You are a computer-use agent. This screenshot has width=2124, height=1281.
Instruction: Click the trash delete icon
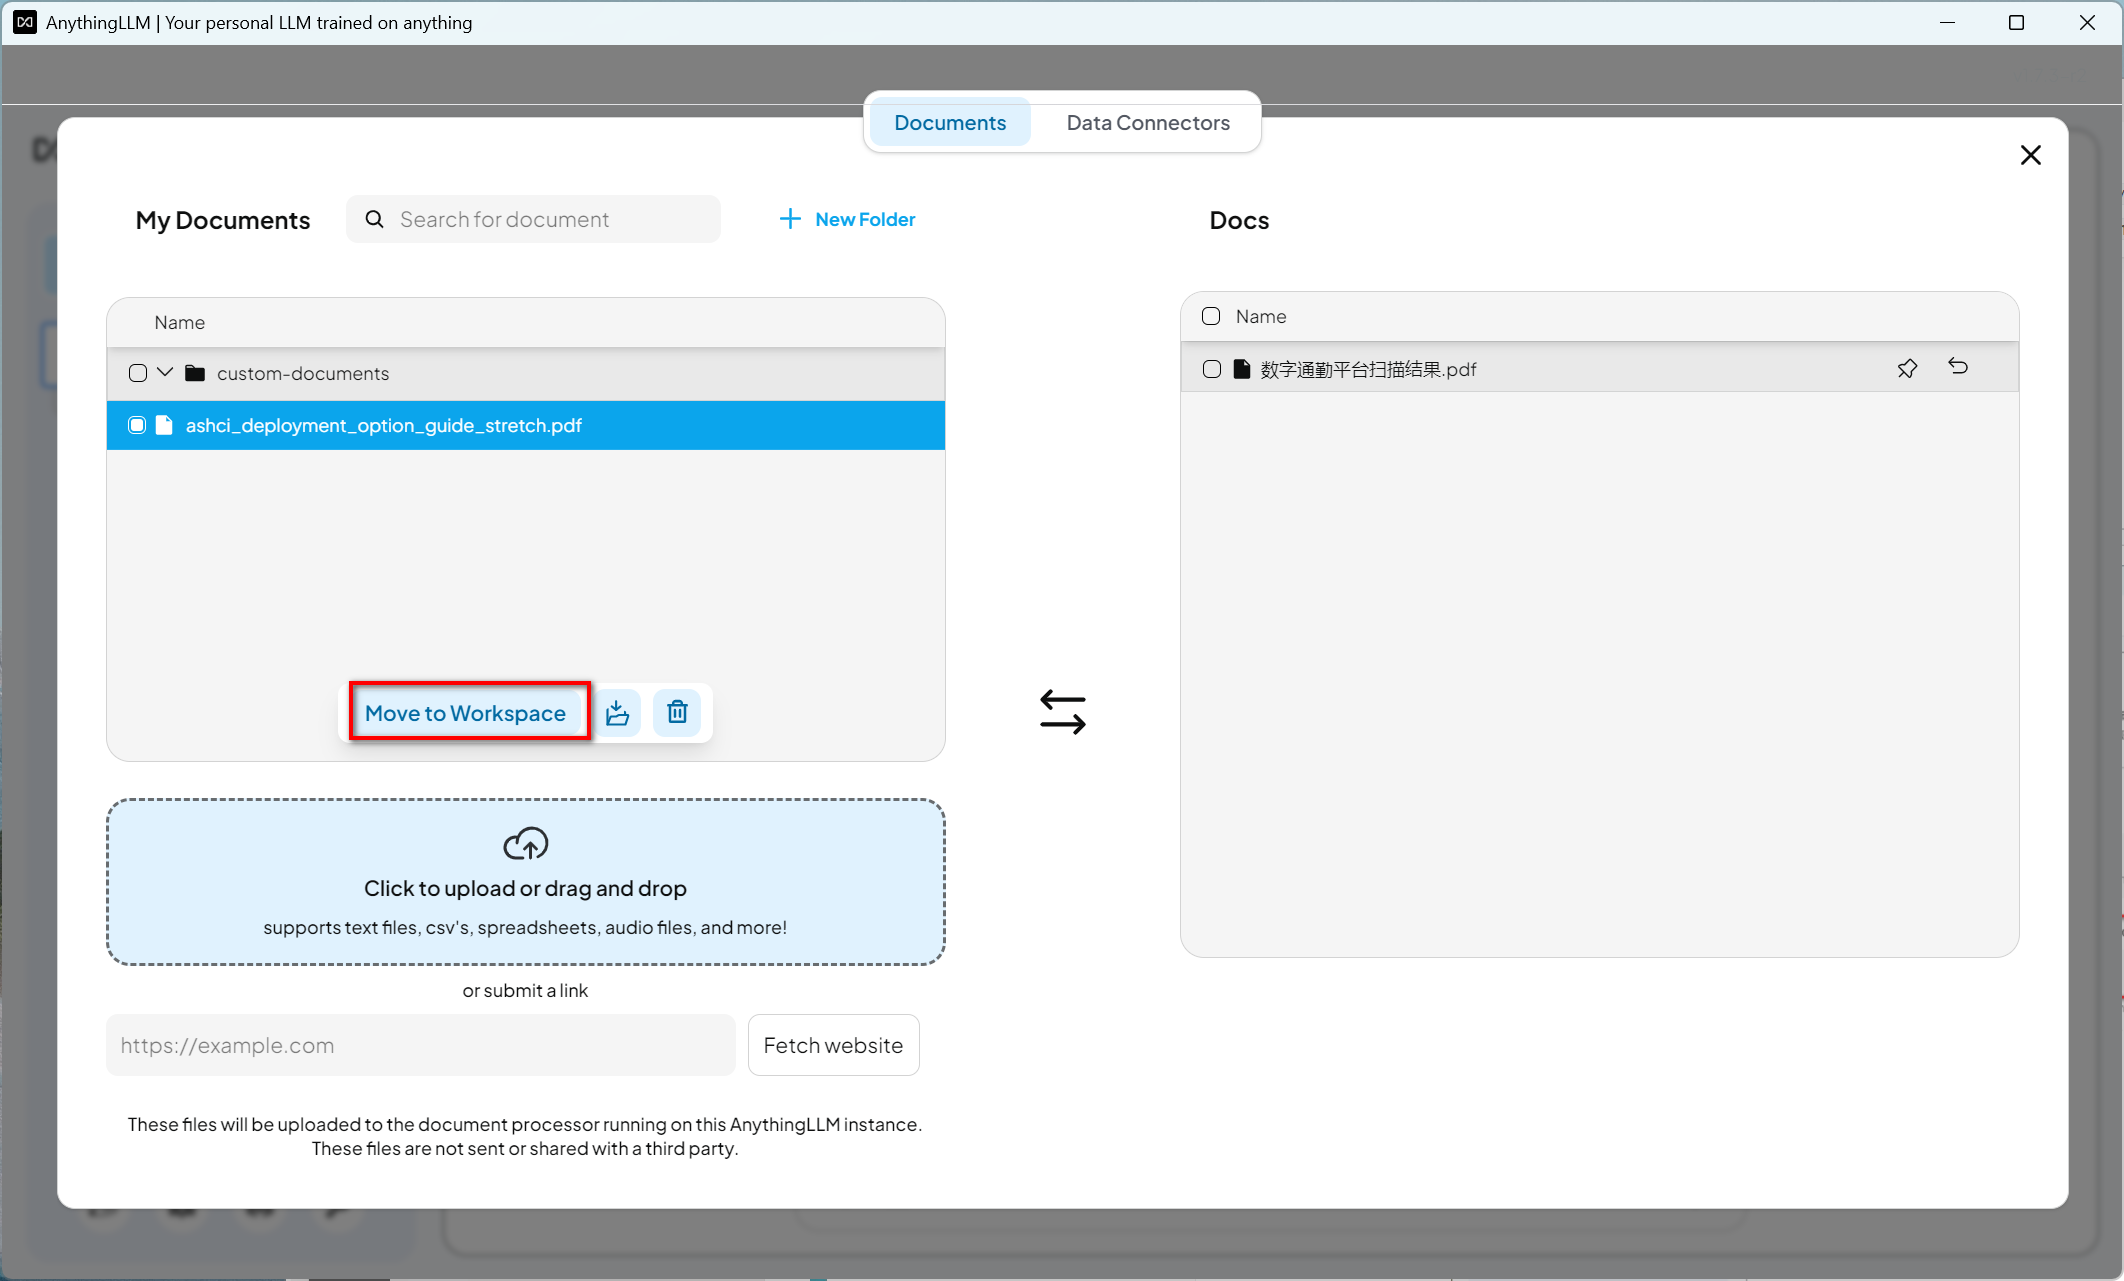677,713
